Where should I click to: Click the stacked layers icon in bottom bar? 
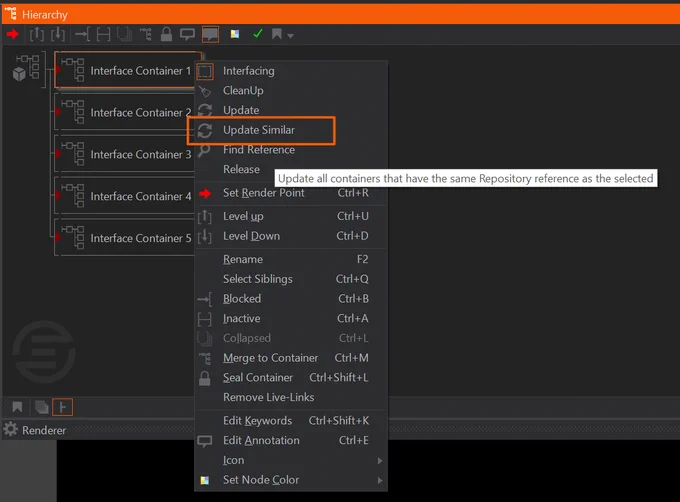coord(41,407)
